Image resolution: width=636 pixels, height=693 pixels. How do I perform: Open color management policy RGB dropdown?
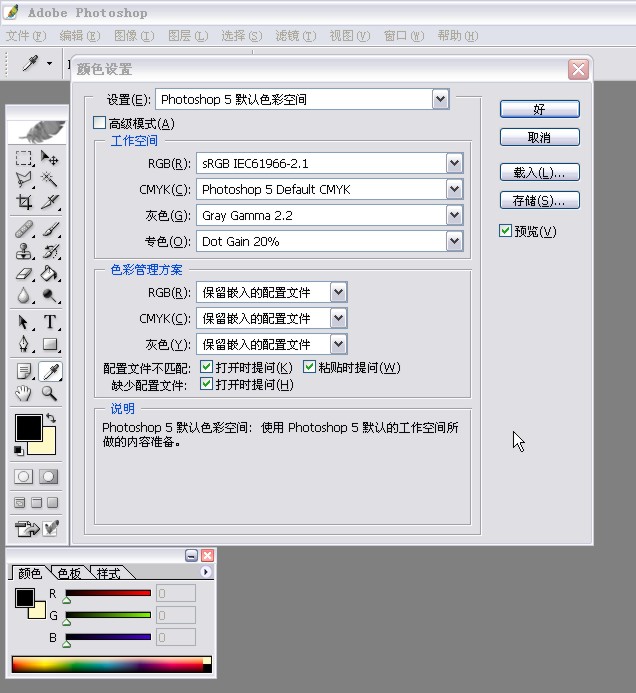(339, 292)
